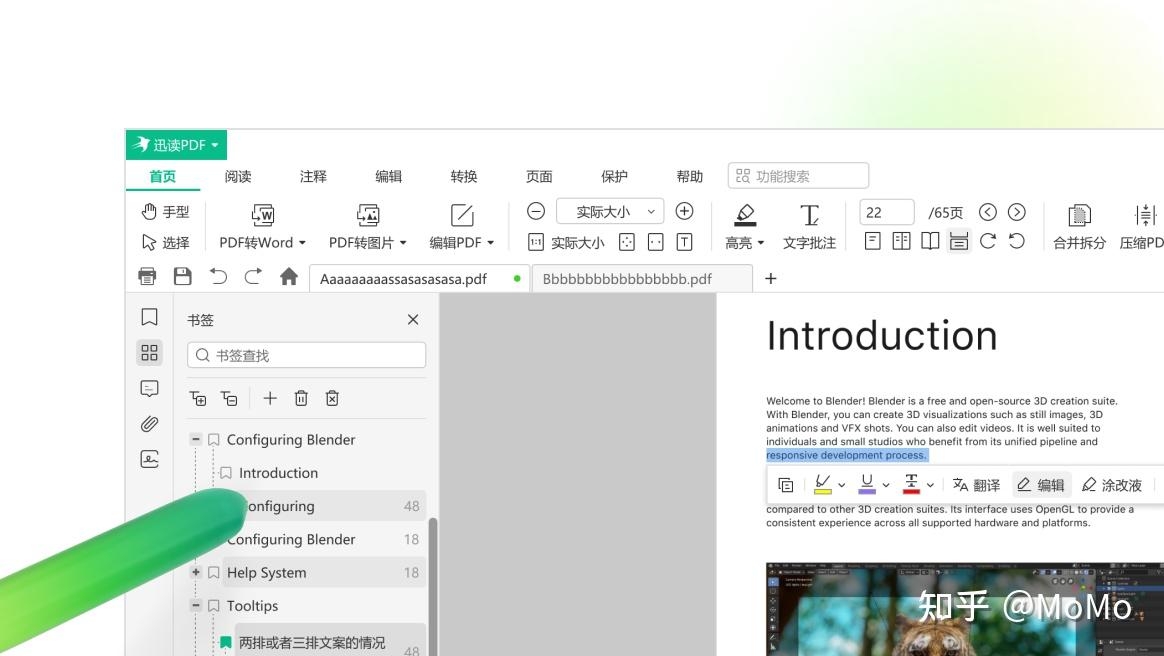Click the 编辑PDF edit icon
Screen dimensions: 1164x656
pos(462,215)
